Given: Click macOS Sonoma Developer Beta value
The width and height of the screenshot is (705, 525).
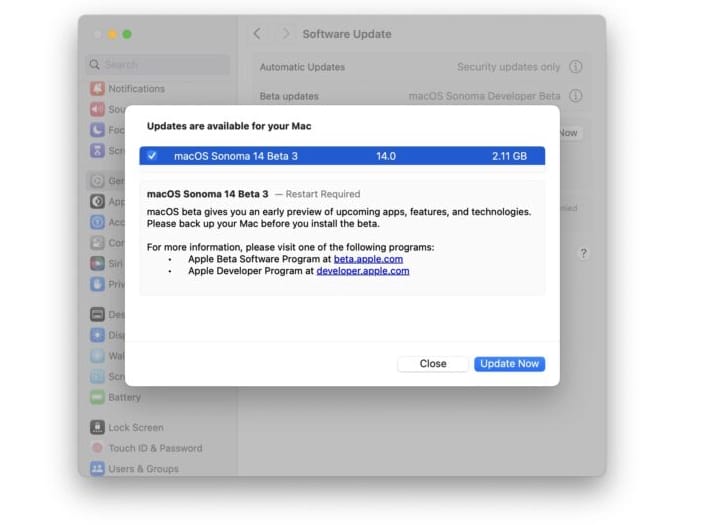Looking at the screenshot, I should pyautogui.click(x=484, y=96).
